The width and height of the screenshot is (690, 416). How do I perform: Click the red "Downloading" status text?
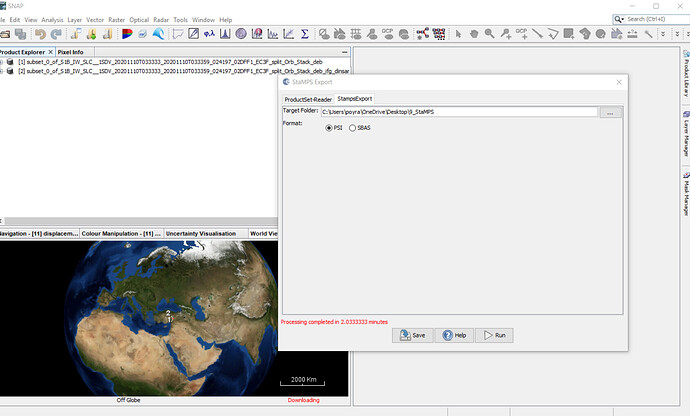(x=304, y=400)
